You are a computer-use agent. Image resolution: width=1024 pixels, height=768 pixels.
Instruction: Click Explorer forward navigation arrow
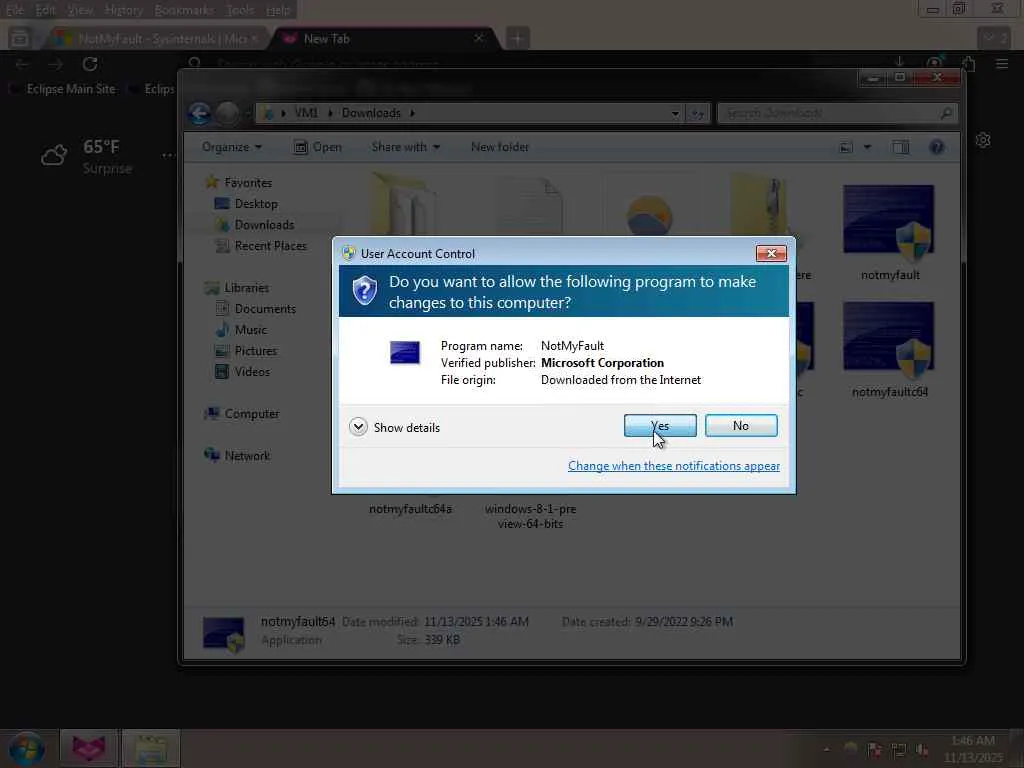(x=227, y=114)
